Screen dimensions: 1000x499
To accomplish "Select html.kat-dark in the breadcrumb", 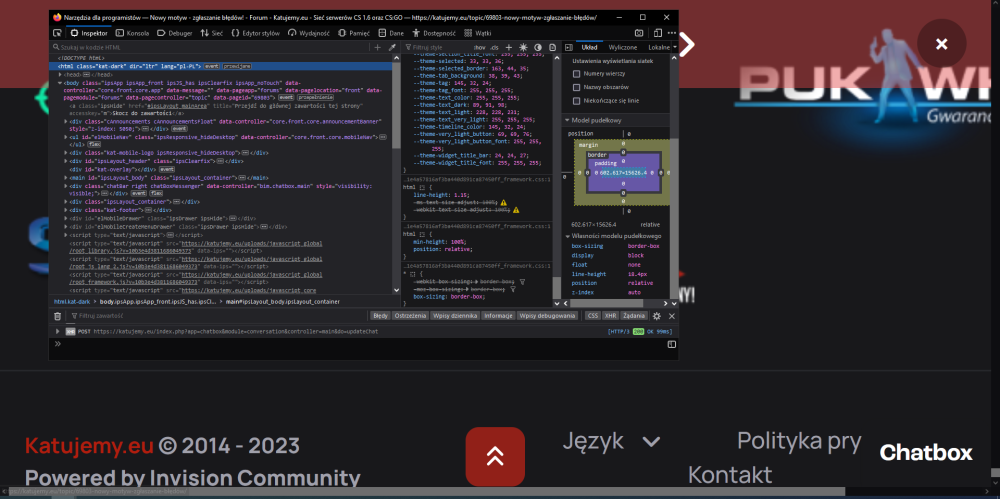I will 70,301.
